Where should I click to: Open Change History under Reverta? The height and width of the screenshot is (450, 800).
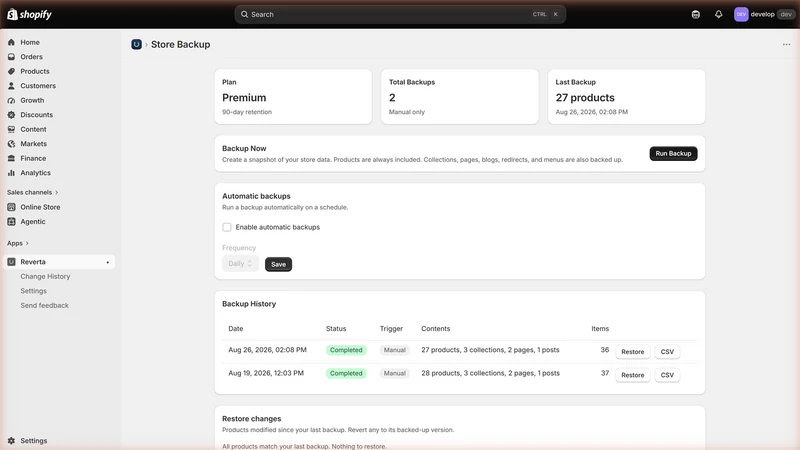pyautogui.click(x=45, y=277)
